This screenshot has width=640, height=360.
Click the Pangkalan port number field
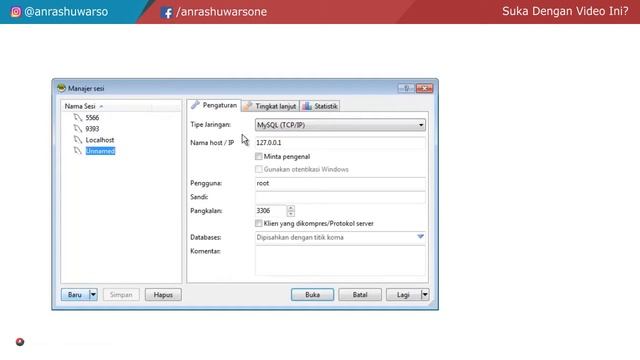(271, 211)
